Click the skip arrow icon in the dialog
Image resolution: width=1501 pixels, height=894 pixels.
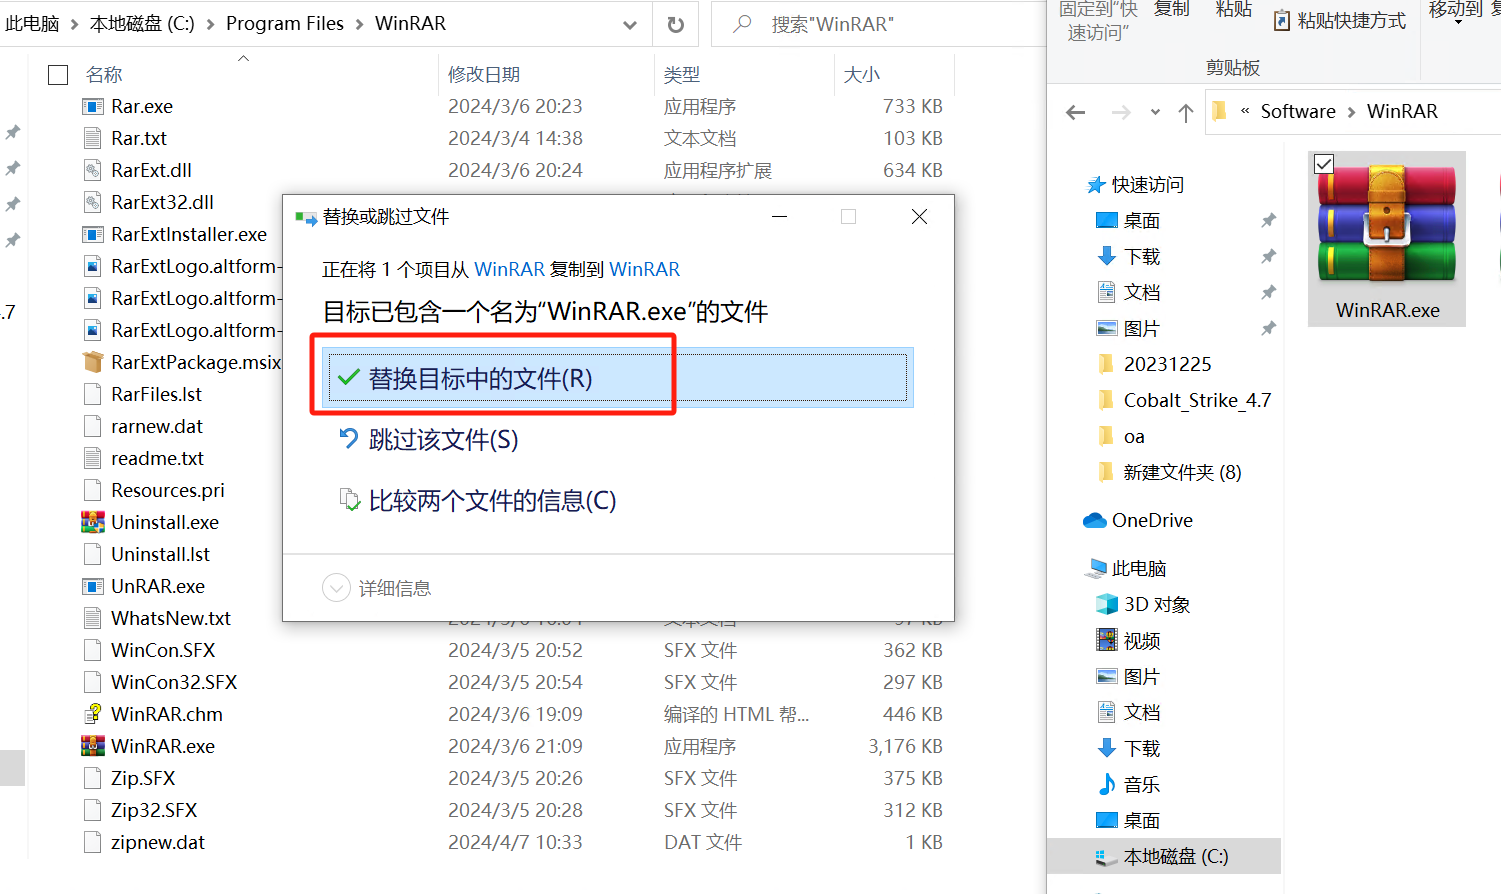pyautogui.click(x=349, y=439)
